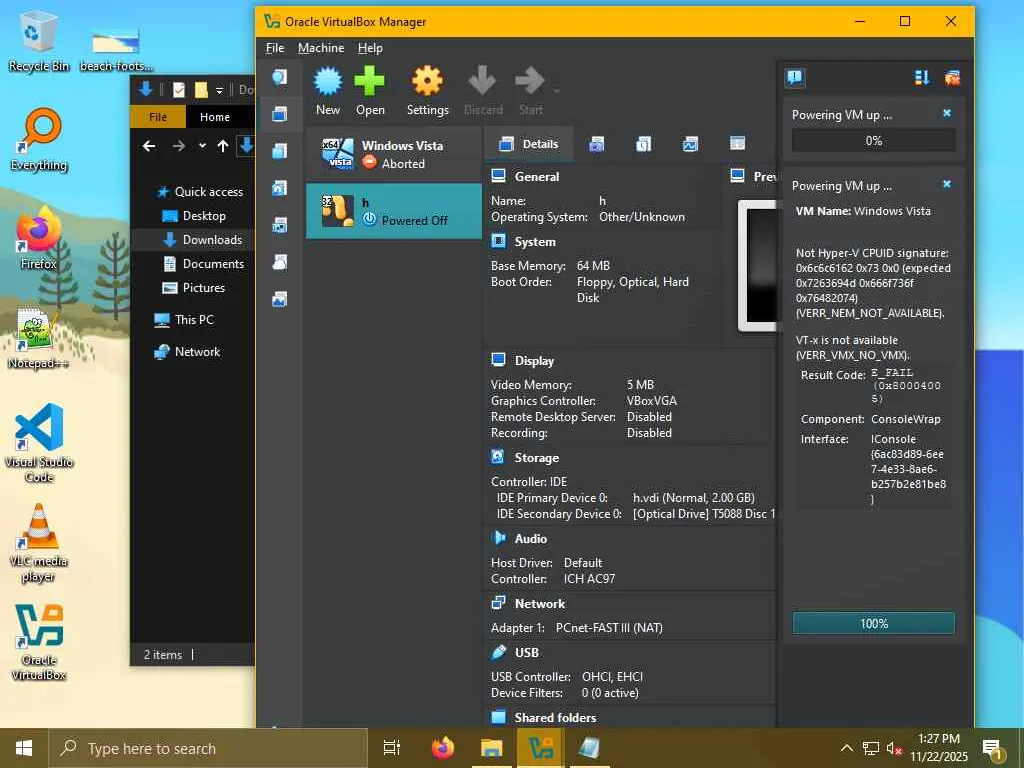The image size is (1024, 768).
Task: Open the Media tool in VirtualBox sidebar
Action: pyautogui.click(x=280, y=188)
